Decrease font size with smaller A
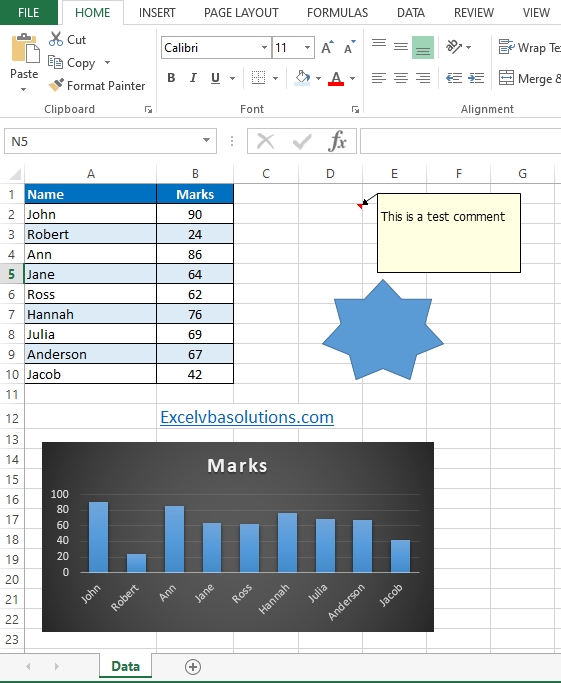 click(x=350, y=47)
